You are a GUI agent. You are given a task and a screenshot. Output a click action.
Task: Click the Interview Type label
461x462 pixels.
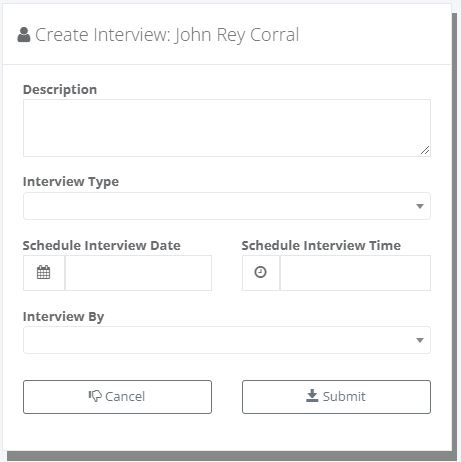click(71, 182)
